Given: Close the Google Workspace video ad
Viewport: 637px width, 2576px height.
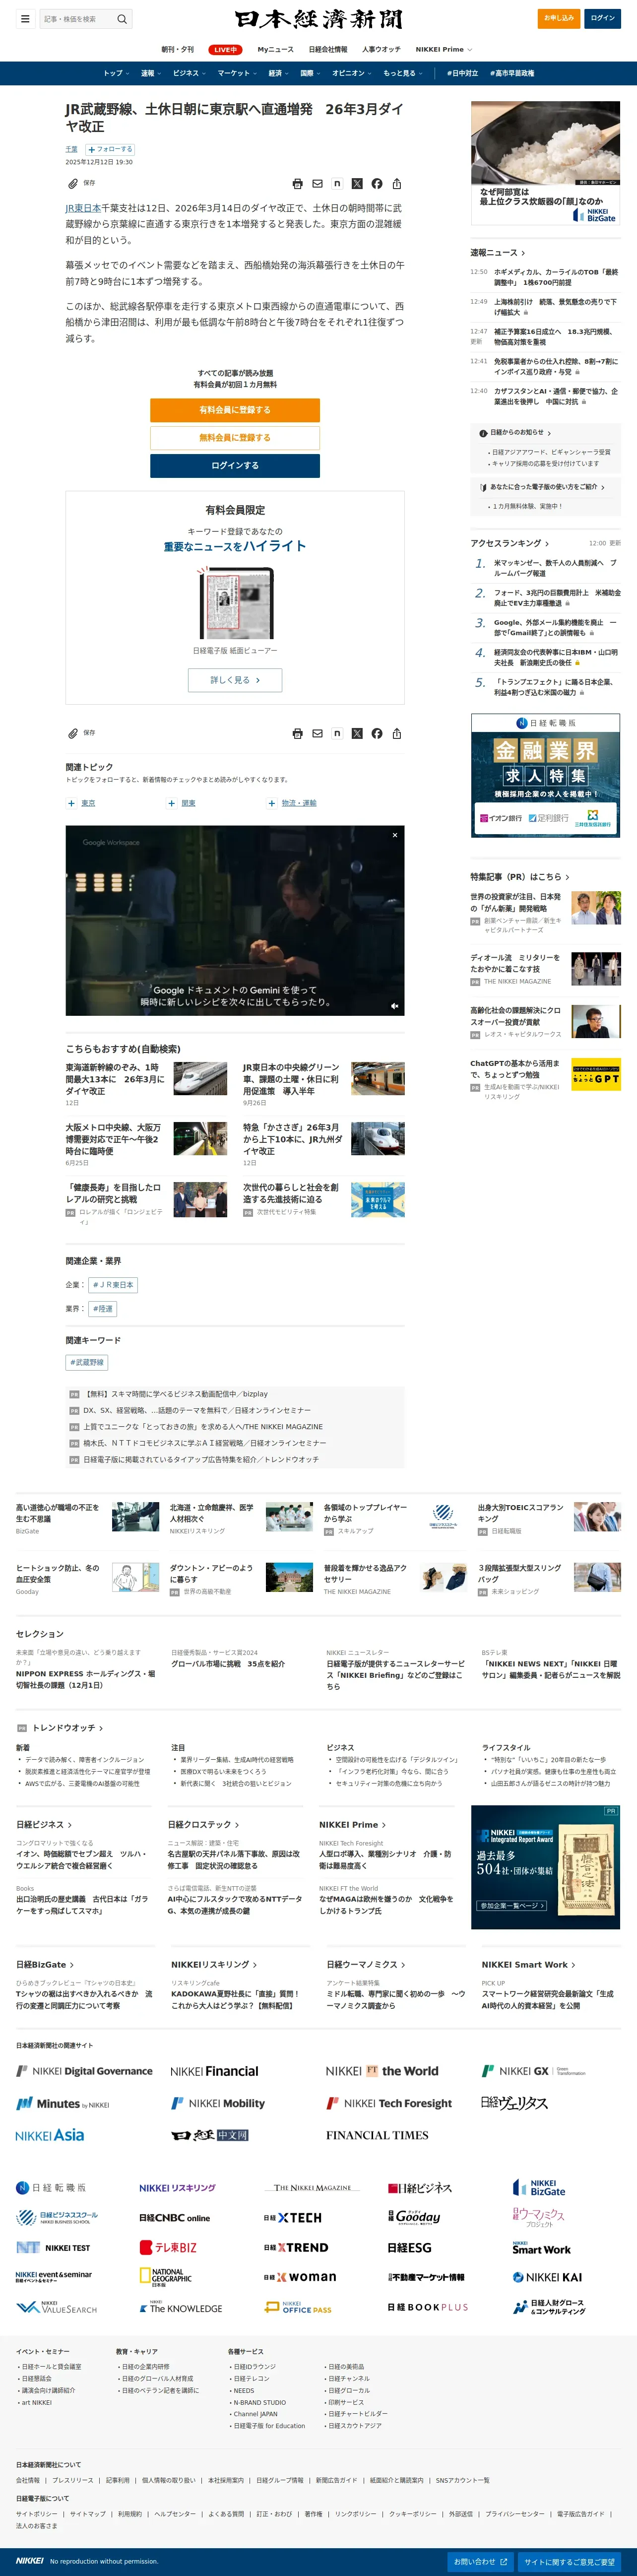Looking at the screenshot, I should coord(395,835).
